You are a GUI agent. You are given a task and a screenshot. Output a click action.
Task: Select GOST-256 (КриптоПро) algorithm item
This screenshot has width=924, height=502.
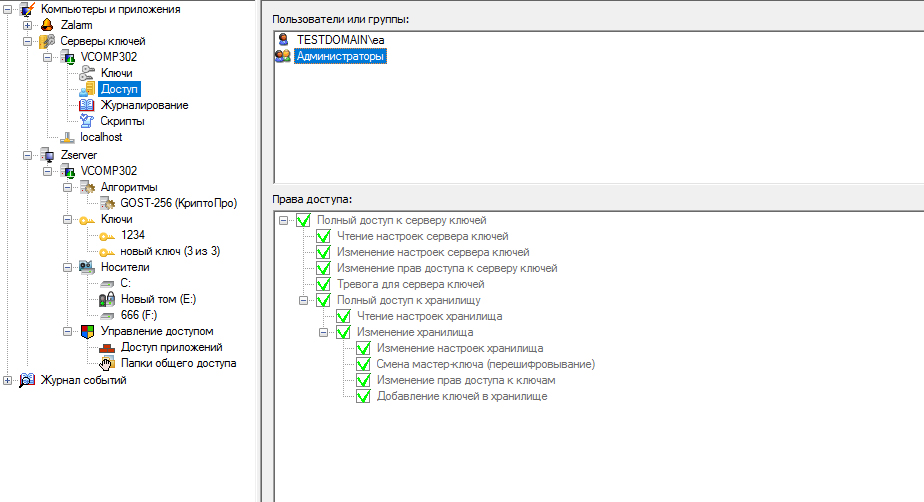[179, 203]
